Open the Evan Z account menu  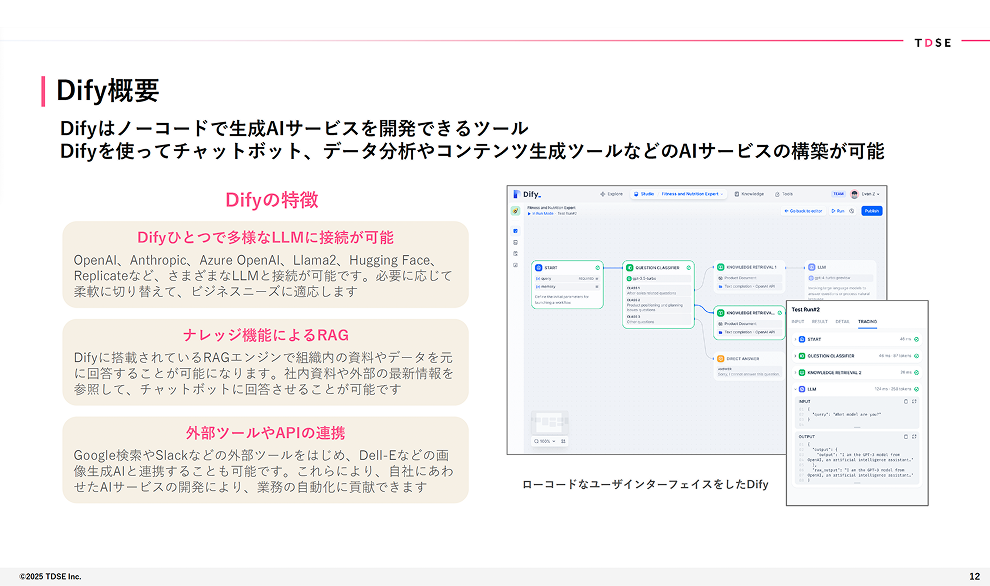(x=866, y=194)
